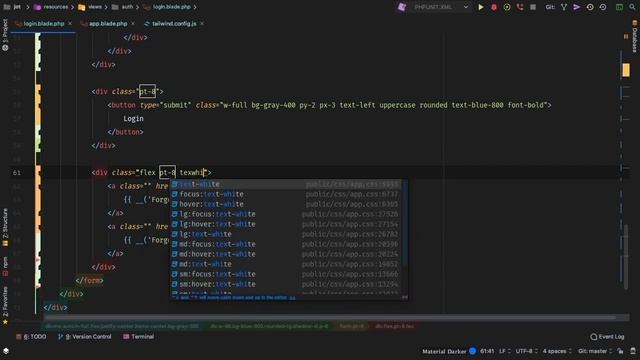Click the jet project breadcrumb
Screen dimensions: 640x360
tap(13, 7)
